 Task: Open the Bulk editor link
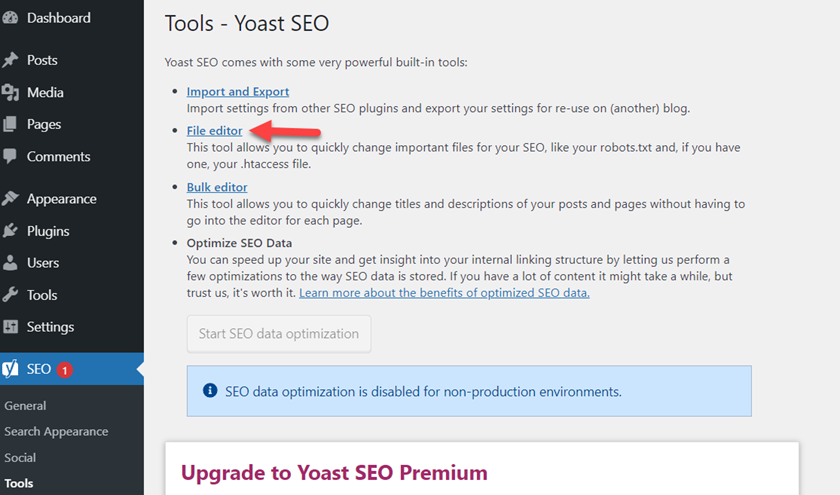click(217, 187)
